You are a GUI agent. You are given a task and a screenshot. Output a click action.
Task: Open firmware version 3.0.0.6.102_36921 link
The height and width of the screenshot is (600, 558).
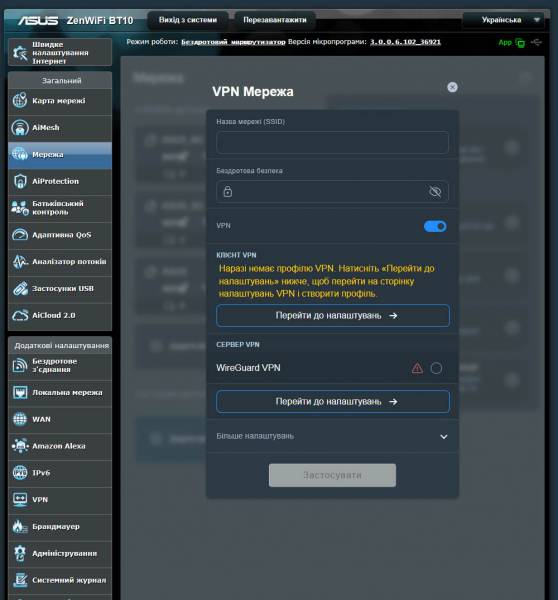405,42
